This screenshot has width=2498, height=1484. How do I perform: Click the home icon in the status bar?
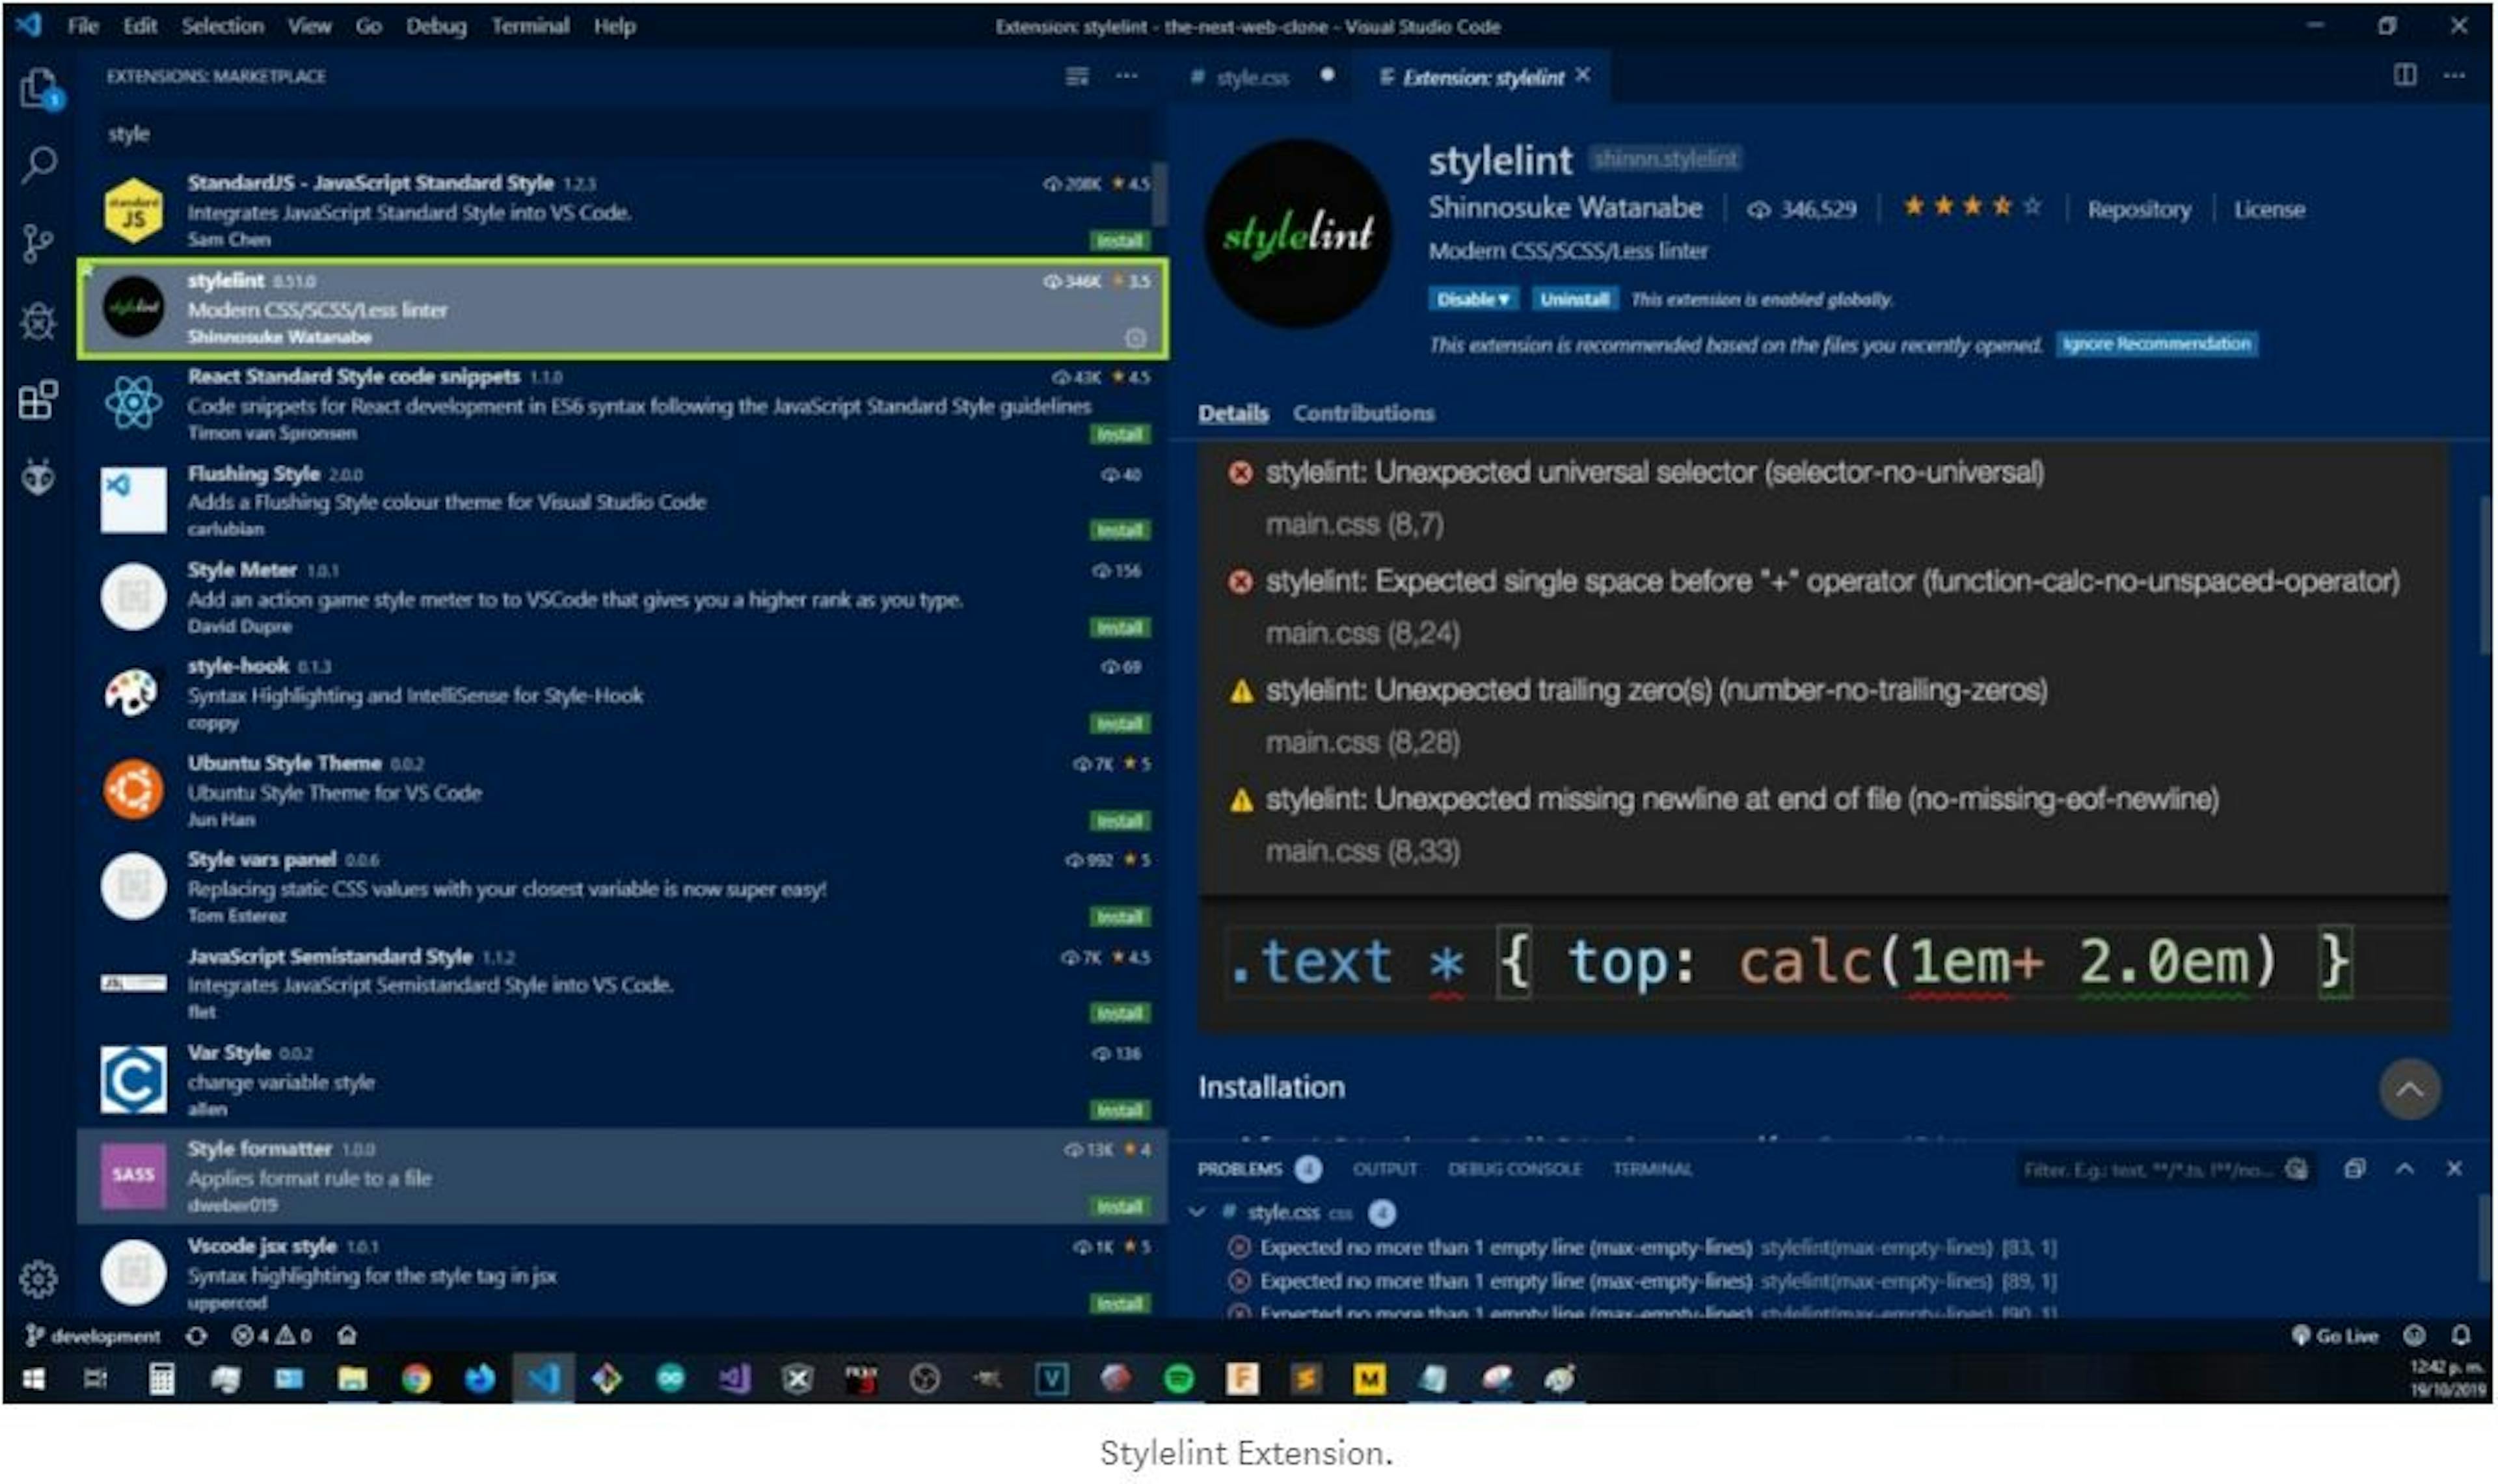(x=347, y=1336)
